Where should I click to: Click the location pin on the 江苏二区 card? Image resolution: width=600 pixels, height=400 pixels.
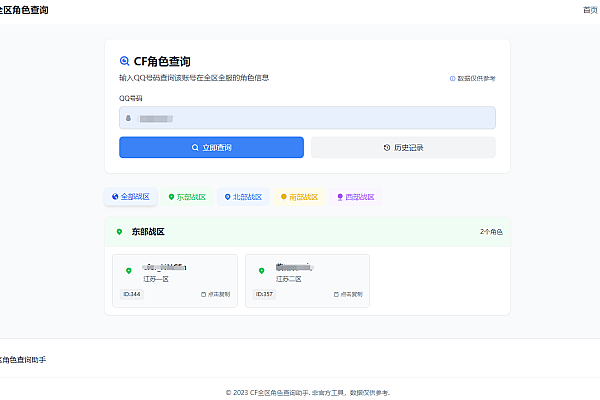262,271
